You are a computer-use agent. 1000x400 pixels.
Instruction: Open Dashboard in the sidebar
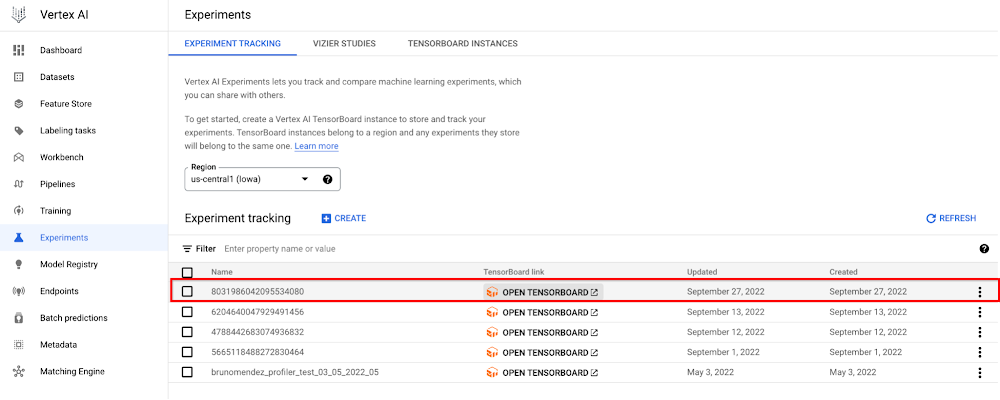pyautogui.click(x=84, y=50)
